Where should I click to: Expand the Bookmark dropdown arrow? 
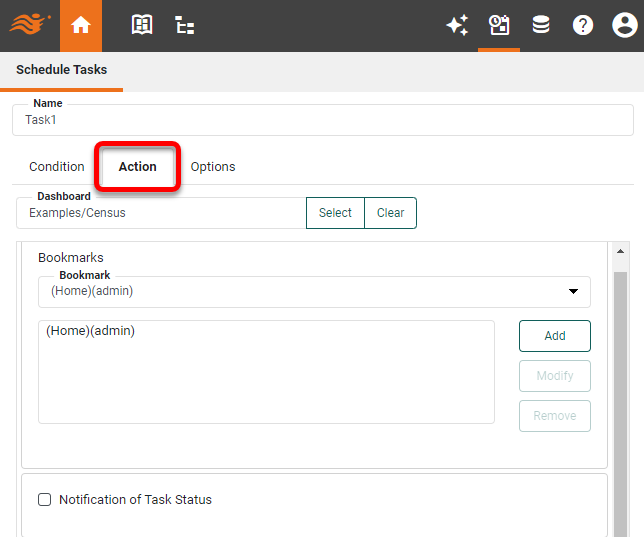tap(573, 292)
